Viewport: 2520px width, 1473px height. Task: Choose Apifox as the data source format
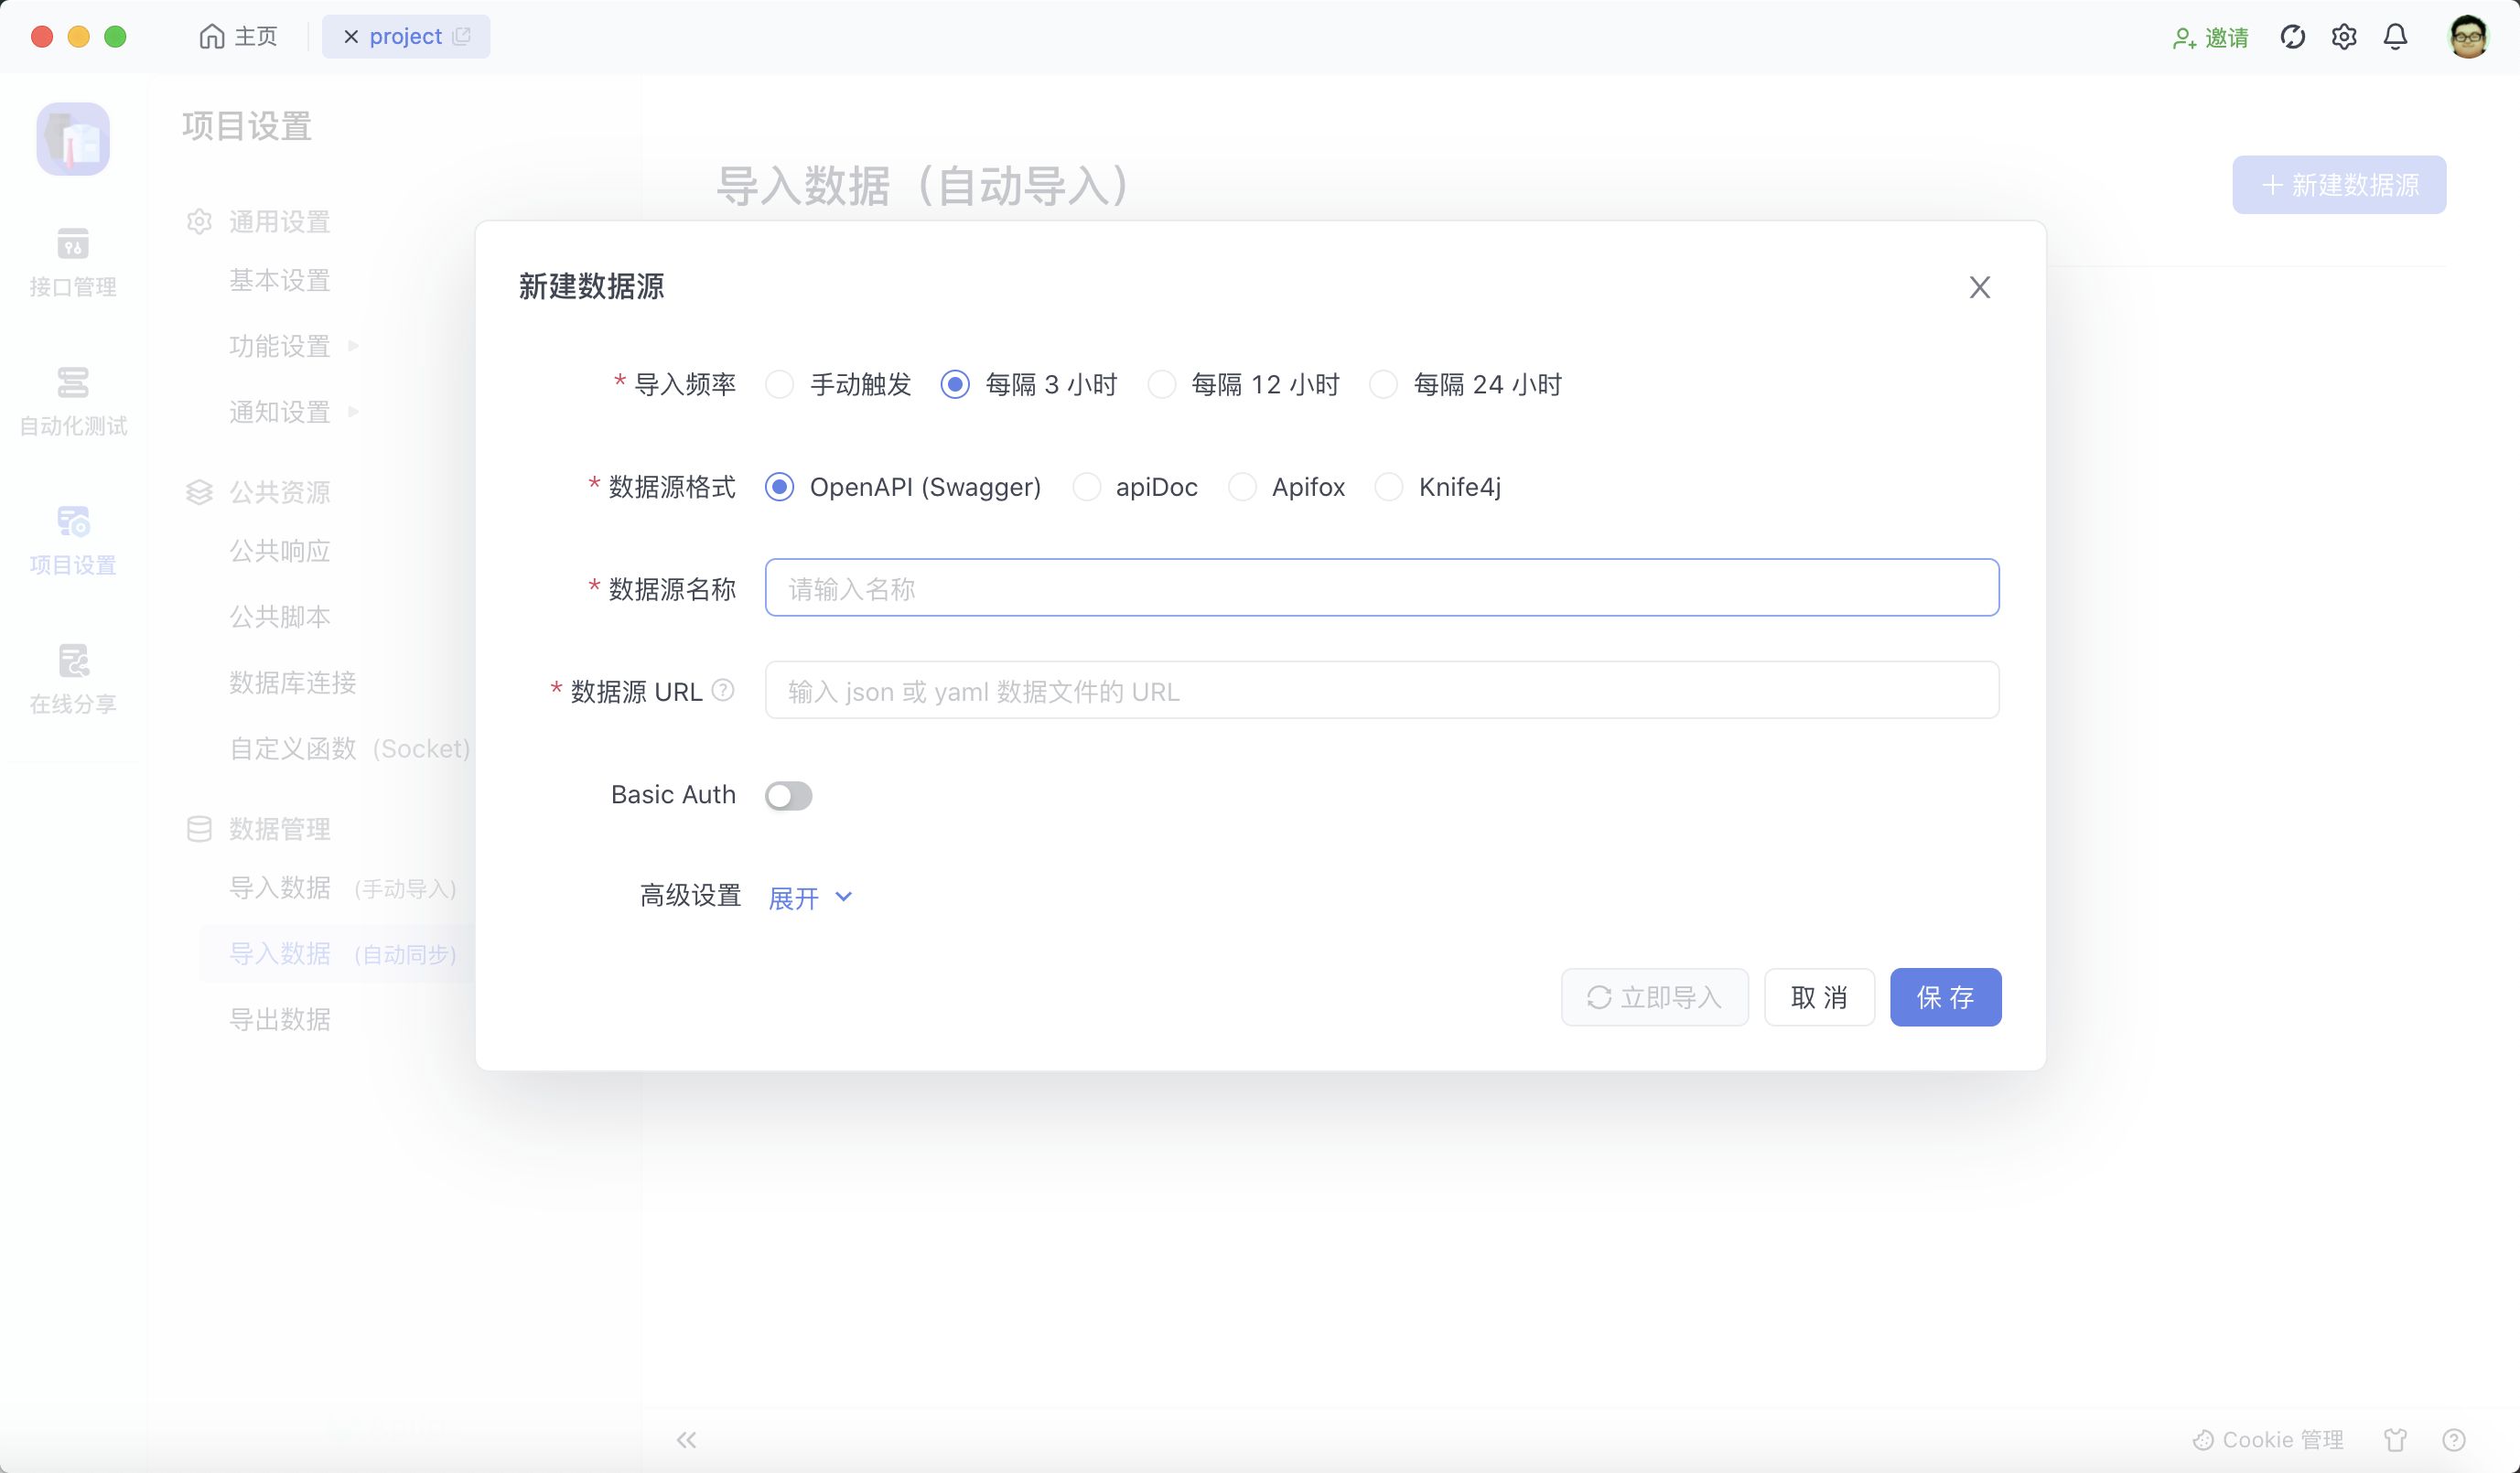pos(1243,487)
